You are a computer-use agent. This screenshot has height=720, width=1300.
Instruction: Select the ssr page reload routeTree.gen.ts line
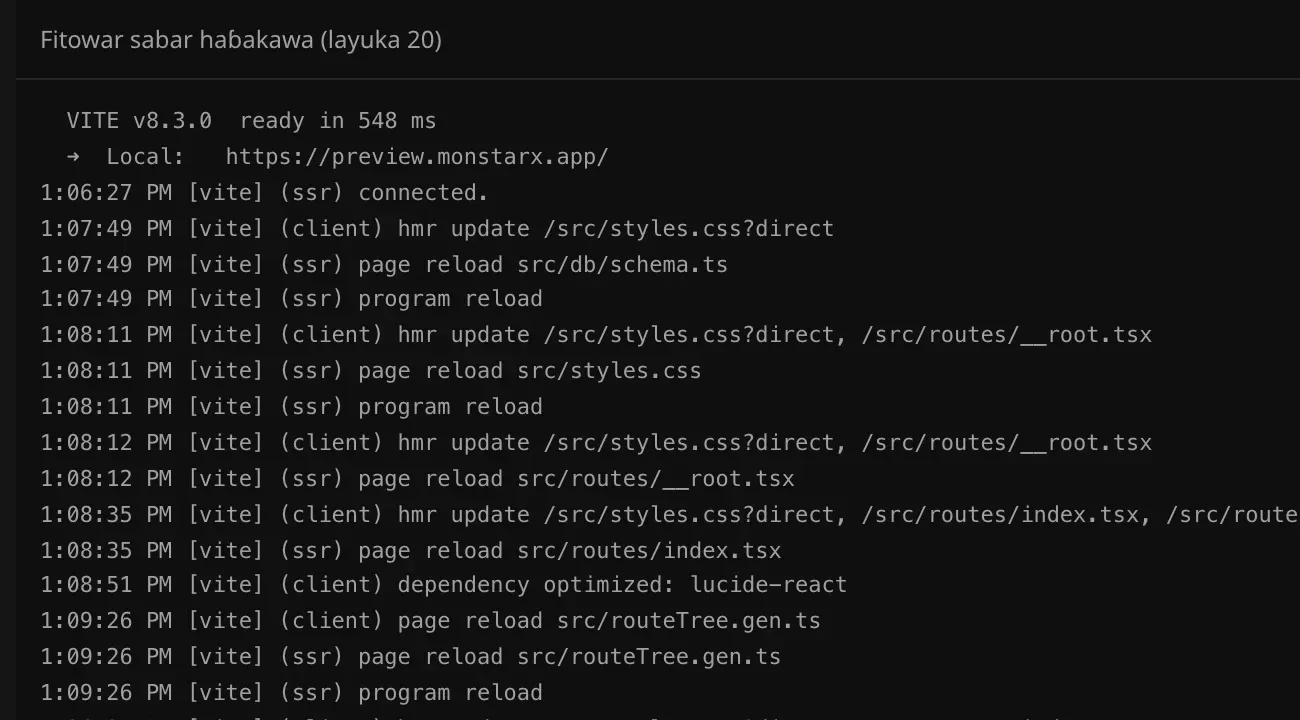tap(411, 657)
